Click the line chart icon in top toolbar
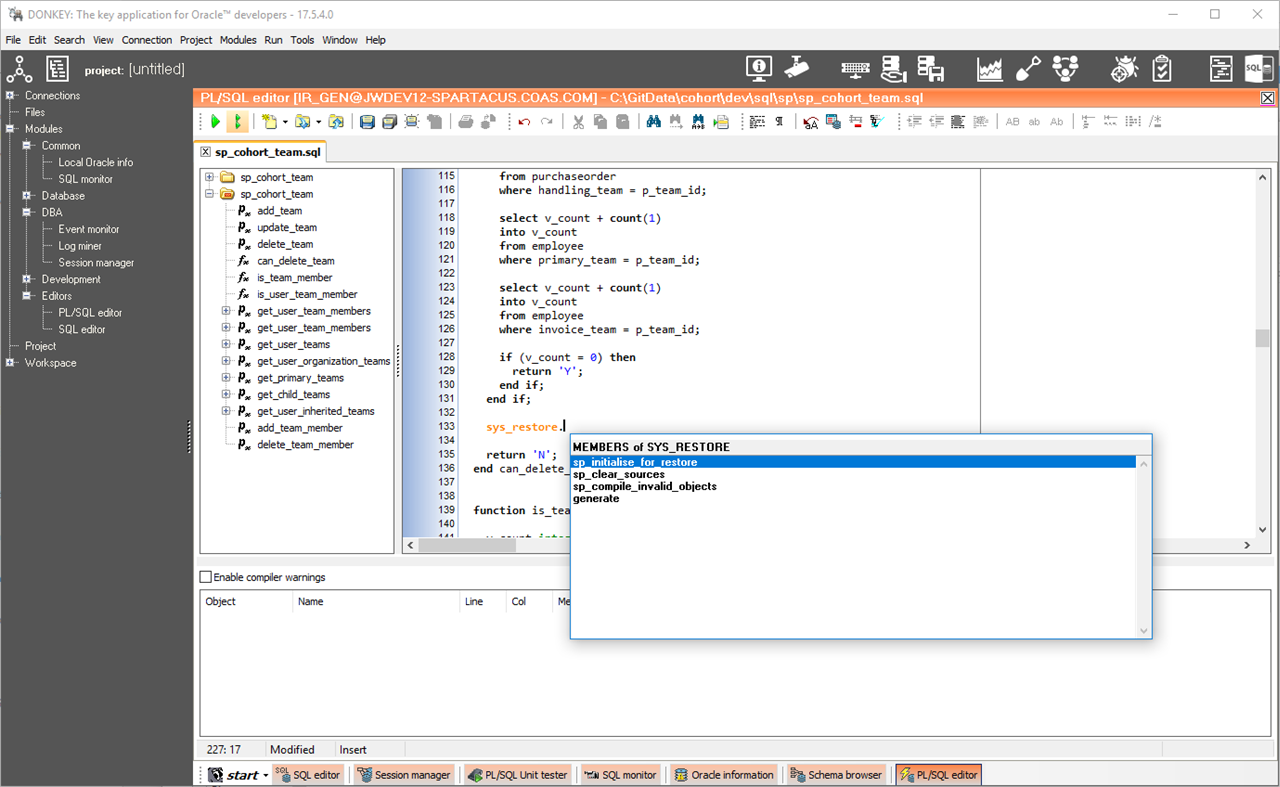This screenshot has width=1280, height=787. pyautogui.click(x=989, y=69)
